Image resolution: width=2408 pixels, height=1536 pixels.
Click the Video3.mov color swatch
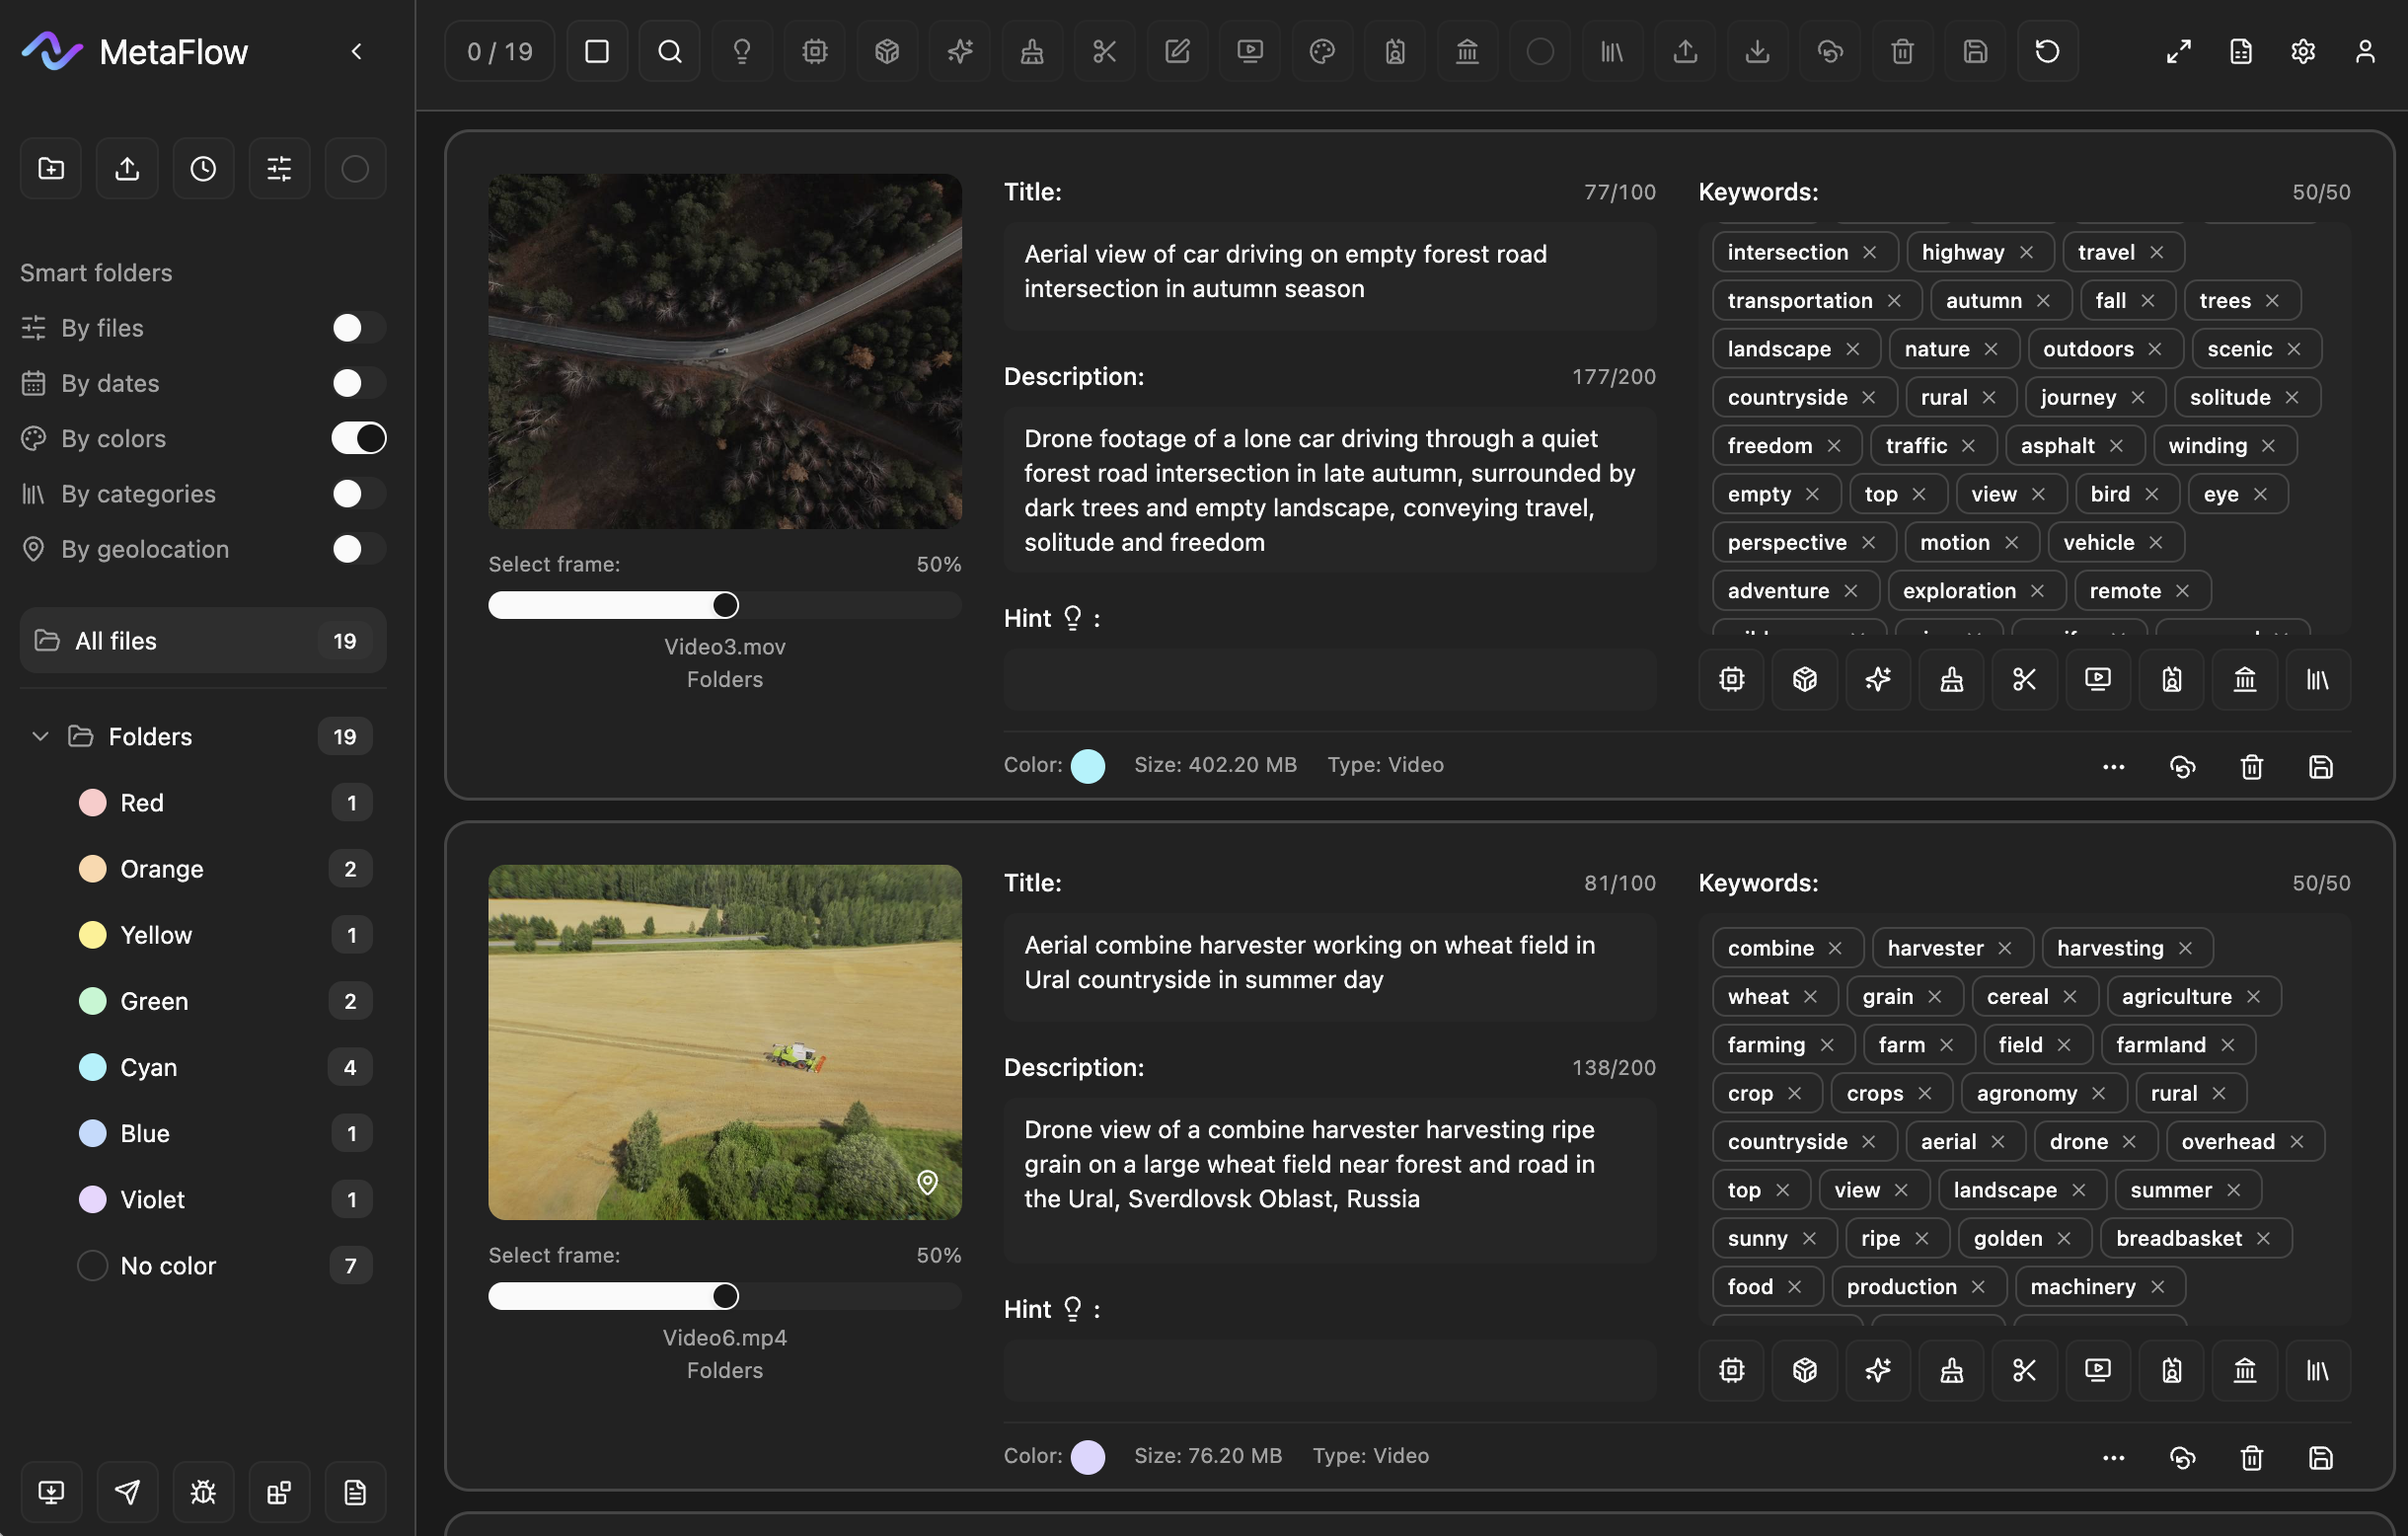(1087, 766)
